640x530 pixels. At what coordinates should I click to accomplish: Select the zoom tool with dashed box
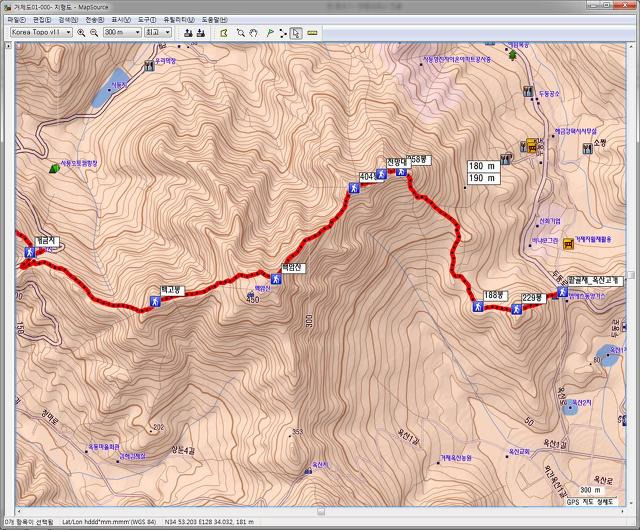click(x=241, y=33)
